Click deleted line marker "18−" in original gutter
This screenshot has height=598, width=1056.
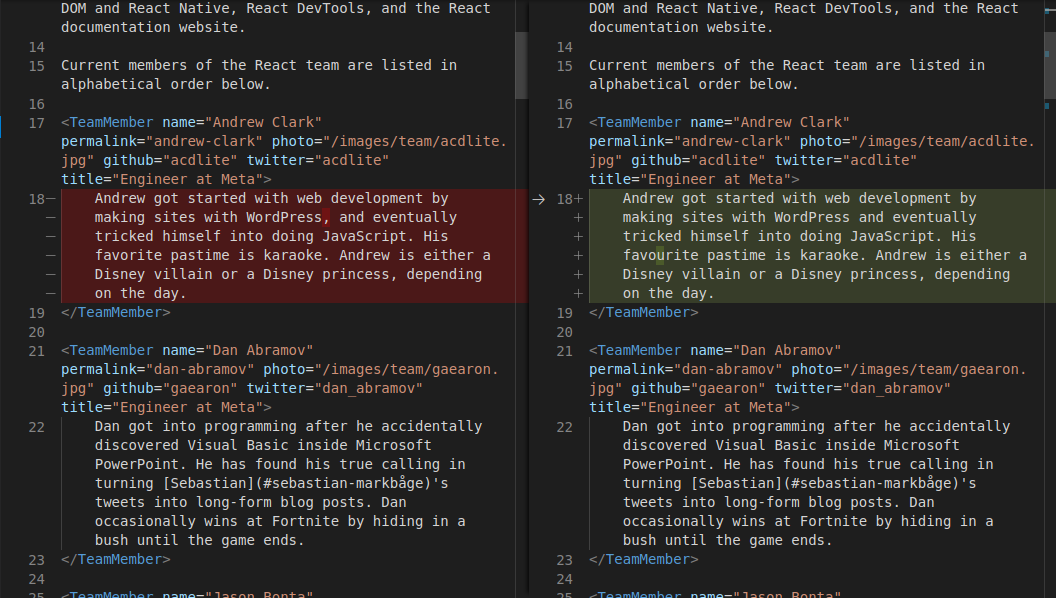(42, 199)
